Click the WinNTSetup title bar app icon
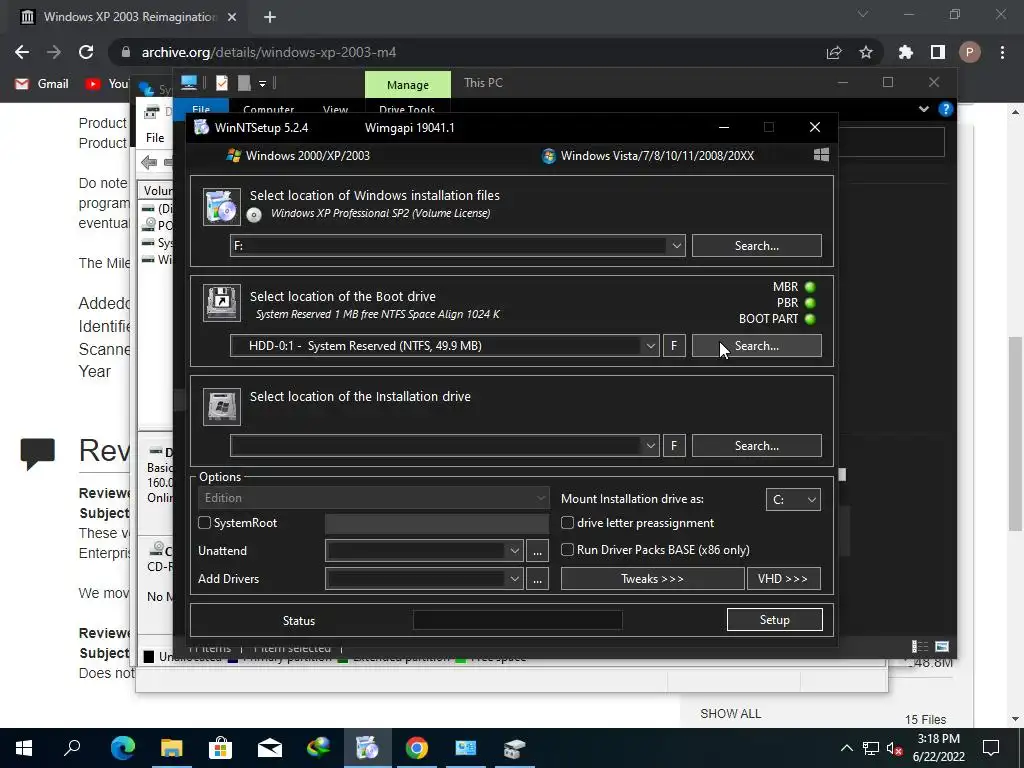This screenshot has height=768, width=1024. (x=201, y=127)
